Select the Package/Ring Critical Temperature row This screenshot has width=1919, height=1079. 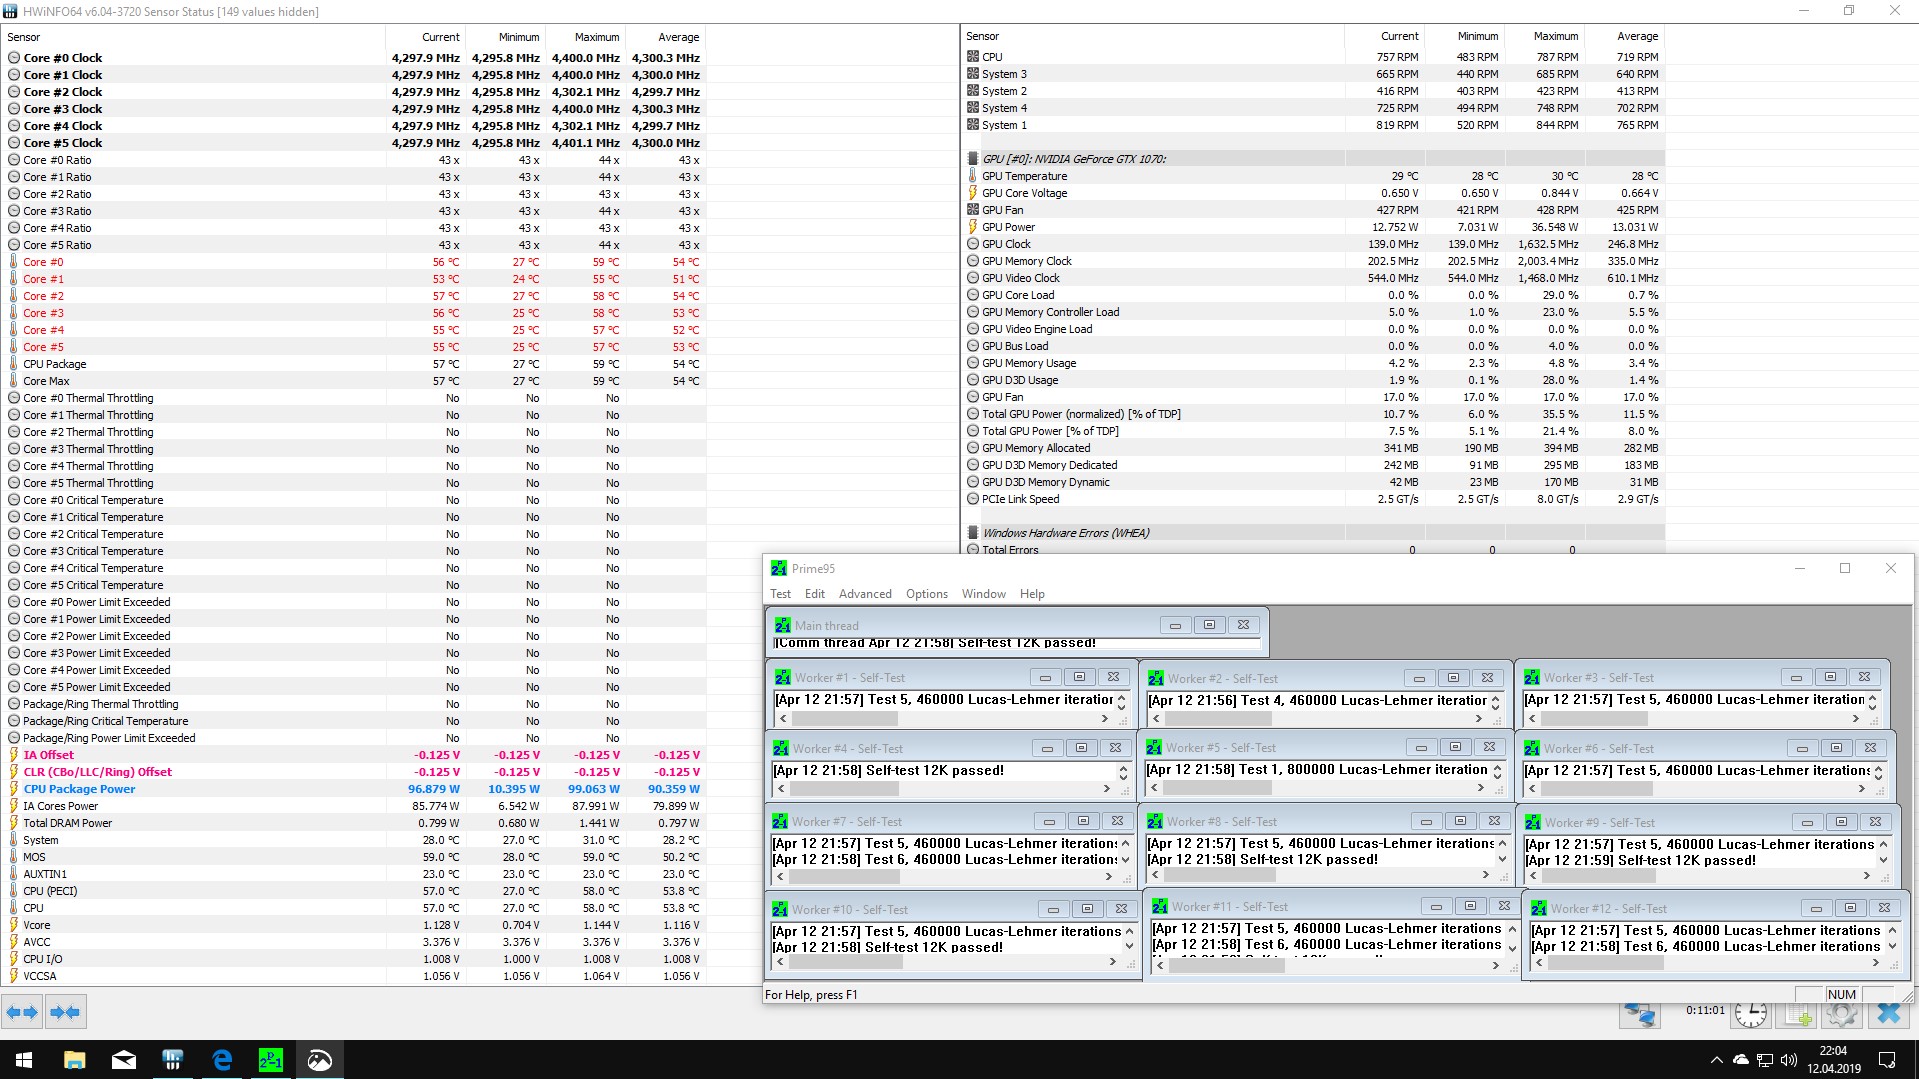click(354, 721)
